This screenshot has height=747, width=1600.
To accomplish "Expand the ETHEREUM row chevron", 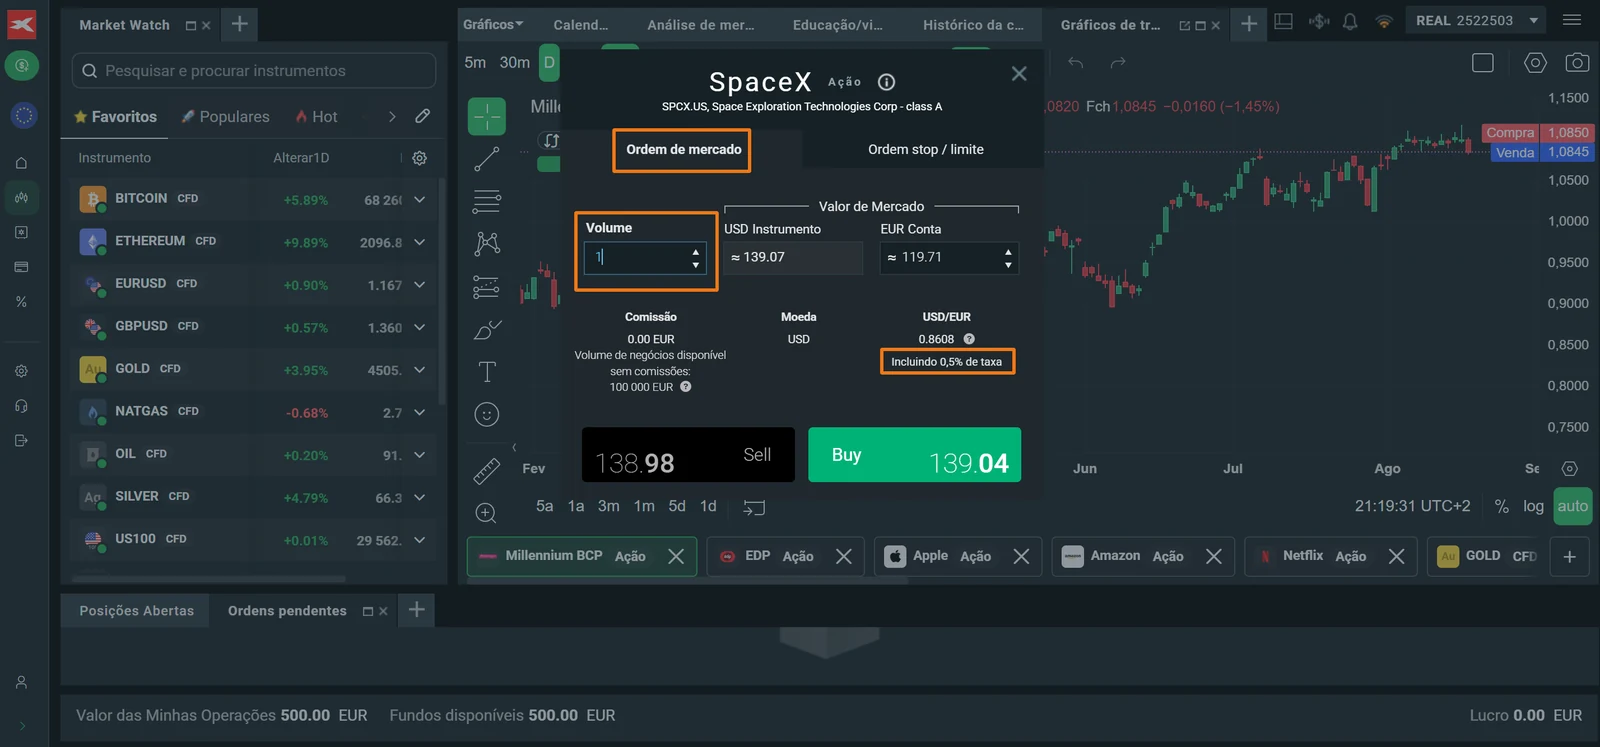I will tap(420, 242).
